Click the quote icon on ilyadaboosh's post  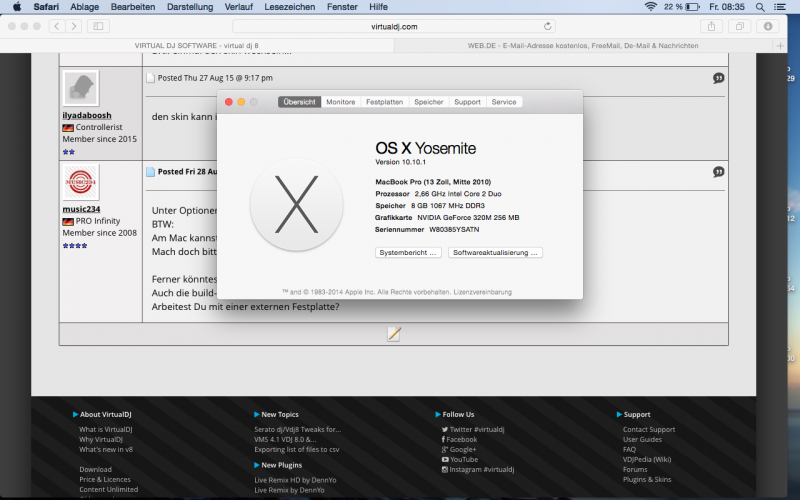(x=718, y=78)
